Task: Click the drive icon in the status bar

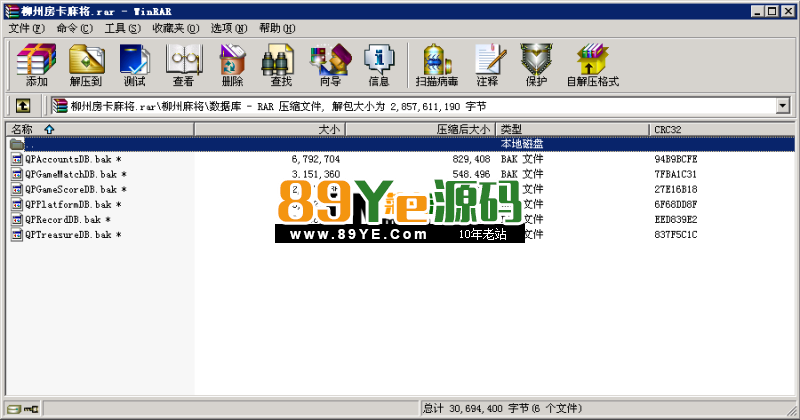Action: click(x=15, y=409)
